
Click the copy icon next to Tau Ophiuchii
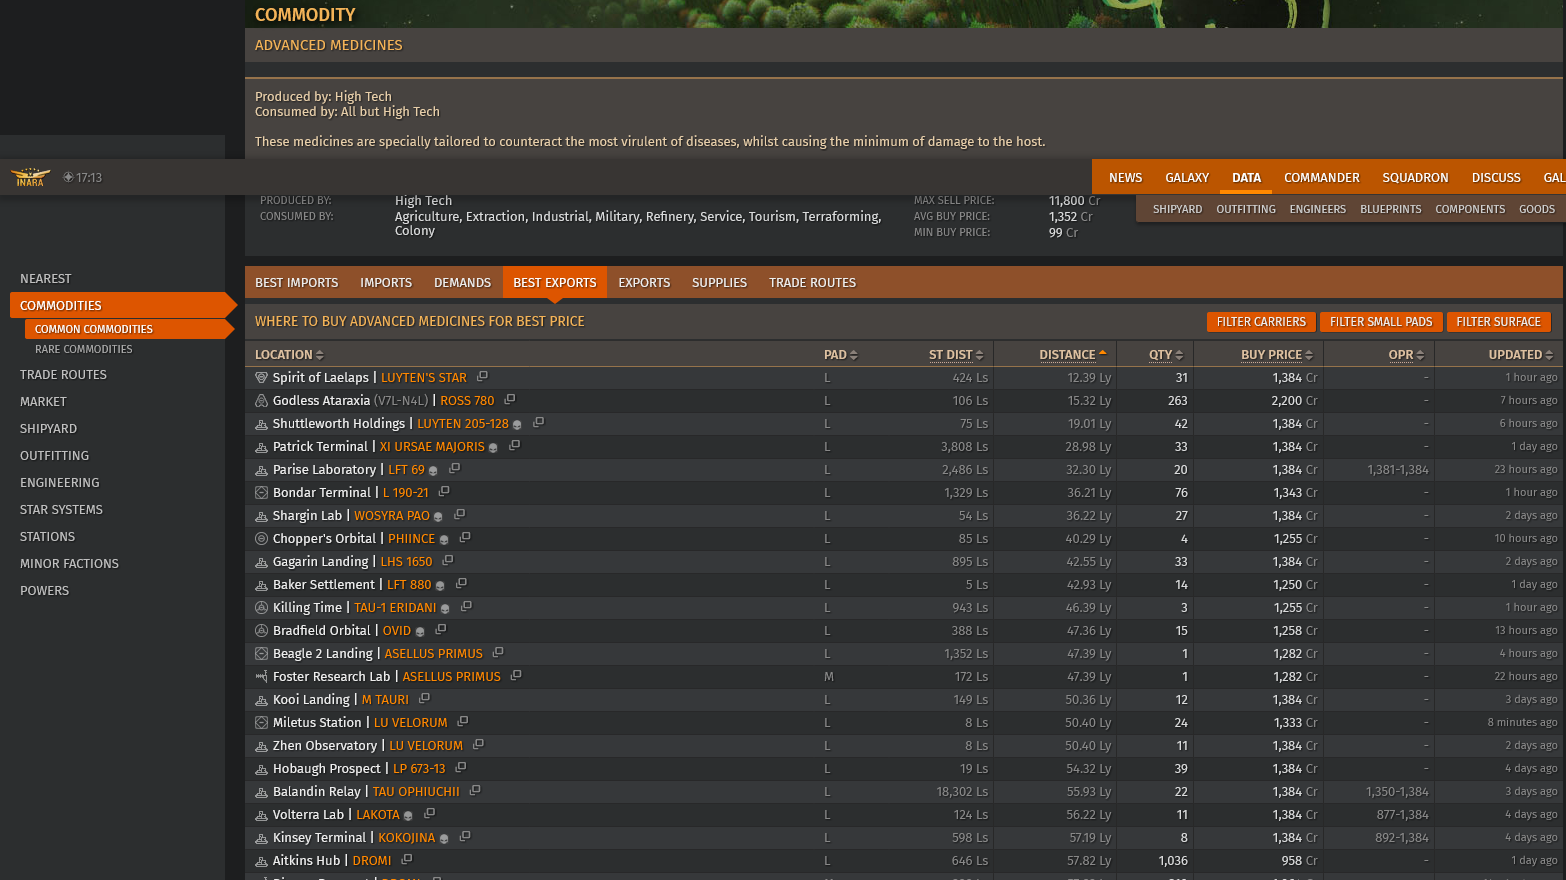pyautogui.click(x=475, y=791)
